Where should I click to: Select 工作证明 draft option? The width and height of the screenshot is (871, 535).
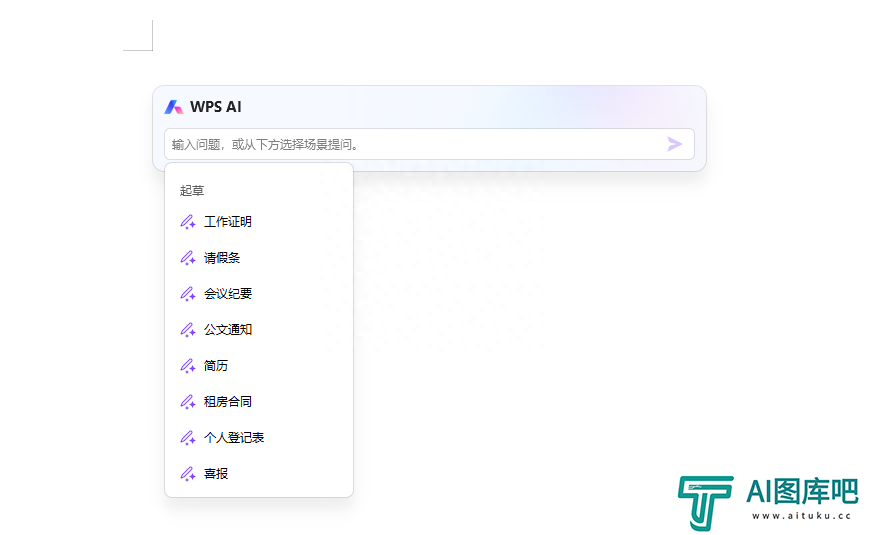[x=259, y=222]
